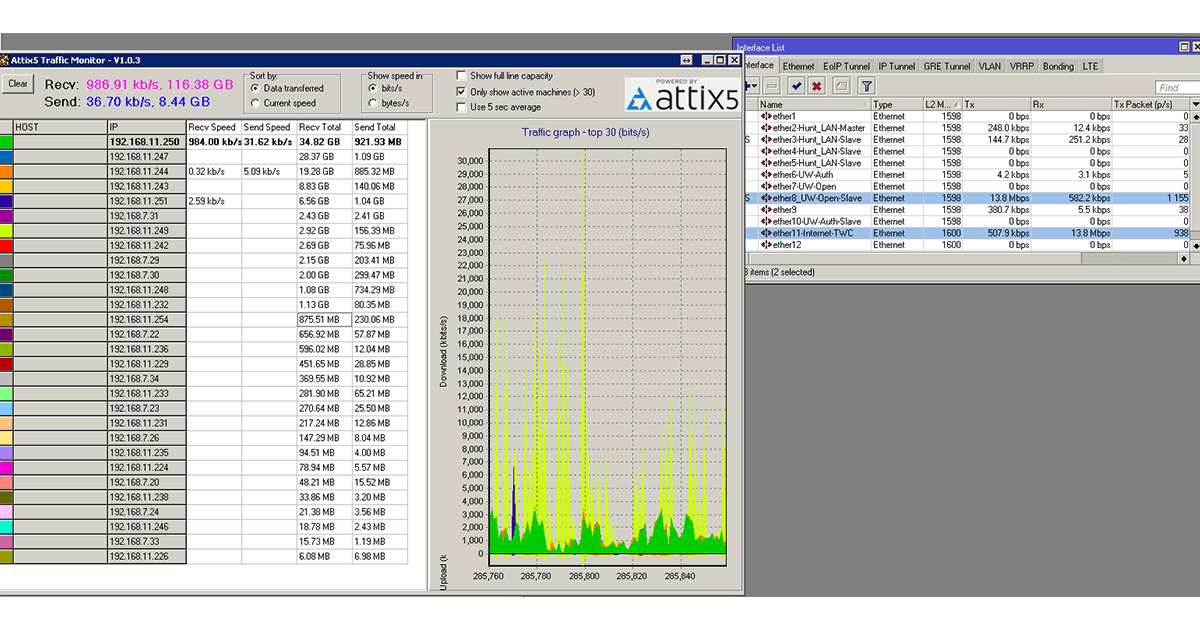This screenshot has height=630, width=1200.
Task: Click the Clear button in Traffic Monitor
Action: 18,84
